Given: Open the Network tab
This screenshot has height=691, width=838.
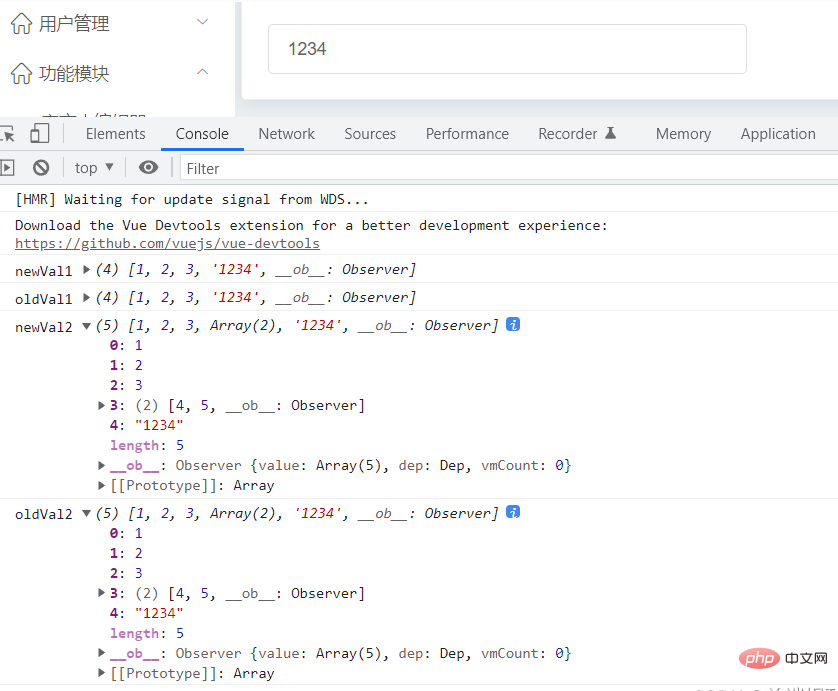Looking at the screenshot, I should [286, 134].
